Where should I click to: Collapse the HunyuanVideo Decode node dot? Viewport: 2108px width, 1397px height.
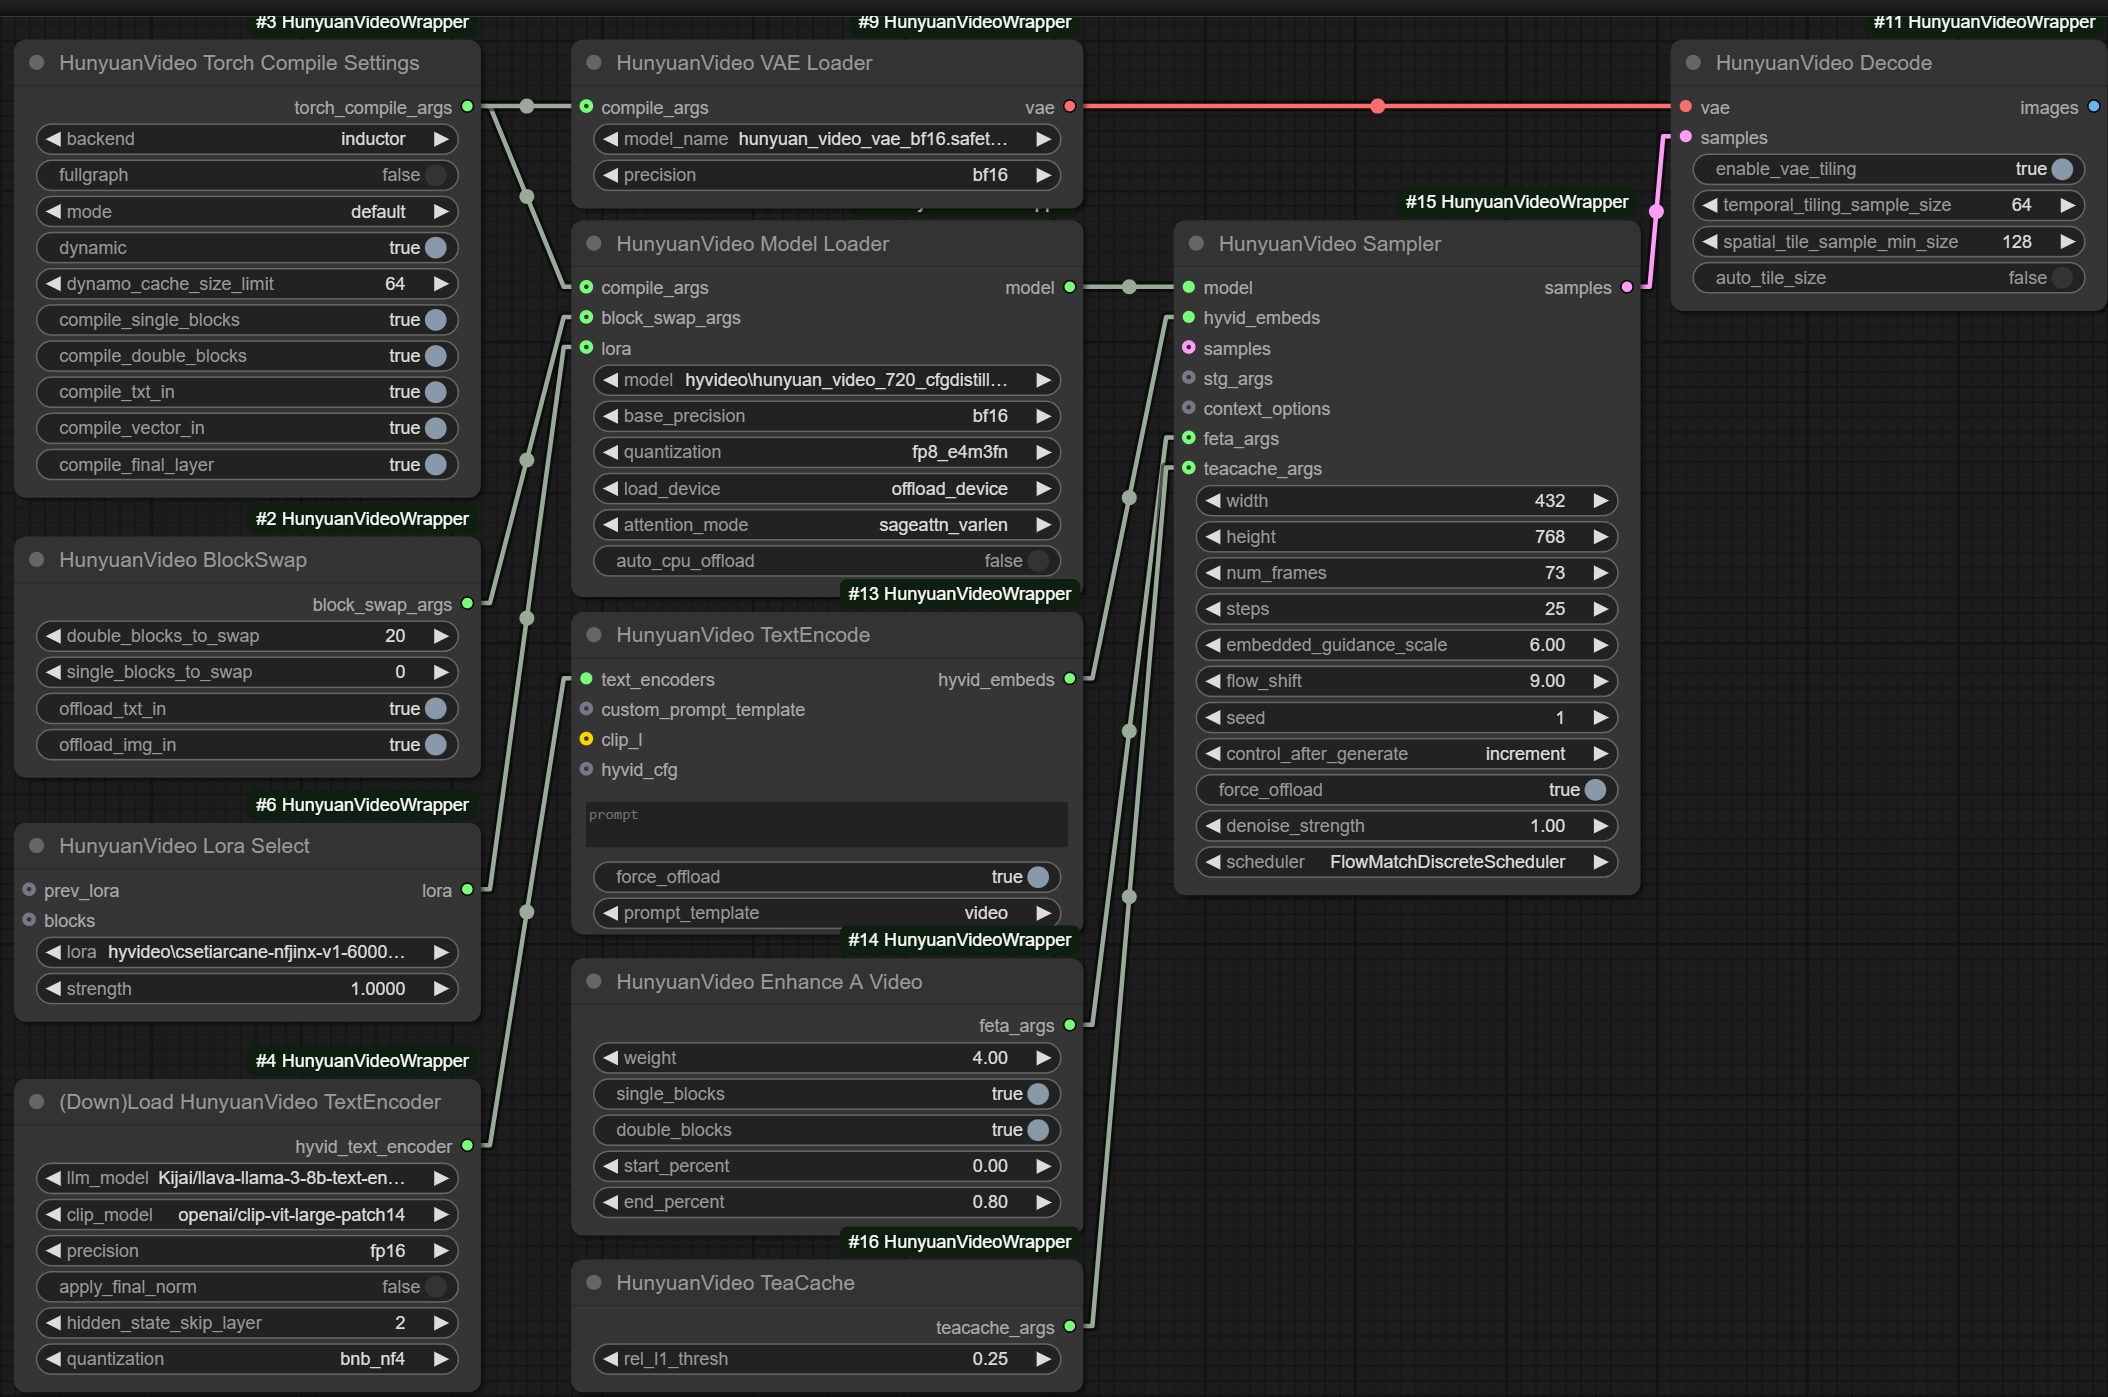point(1693,62)
